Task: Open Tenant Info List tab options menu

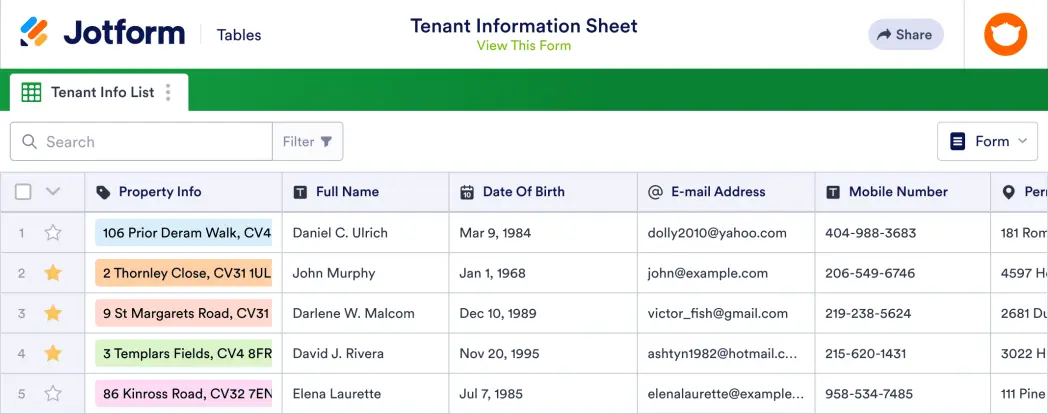Action: (168, 92)
